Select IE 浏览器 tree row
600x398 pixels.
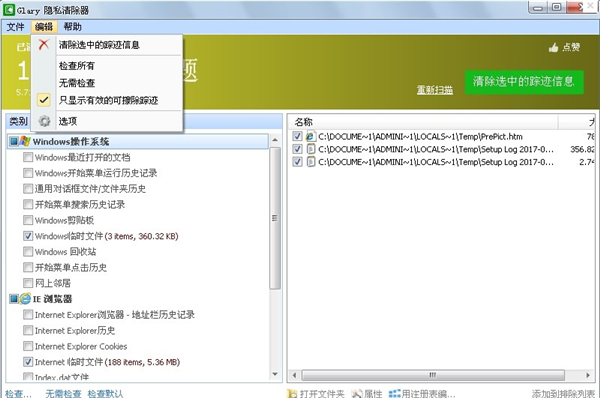pos(138,298)
